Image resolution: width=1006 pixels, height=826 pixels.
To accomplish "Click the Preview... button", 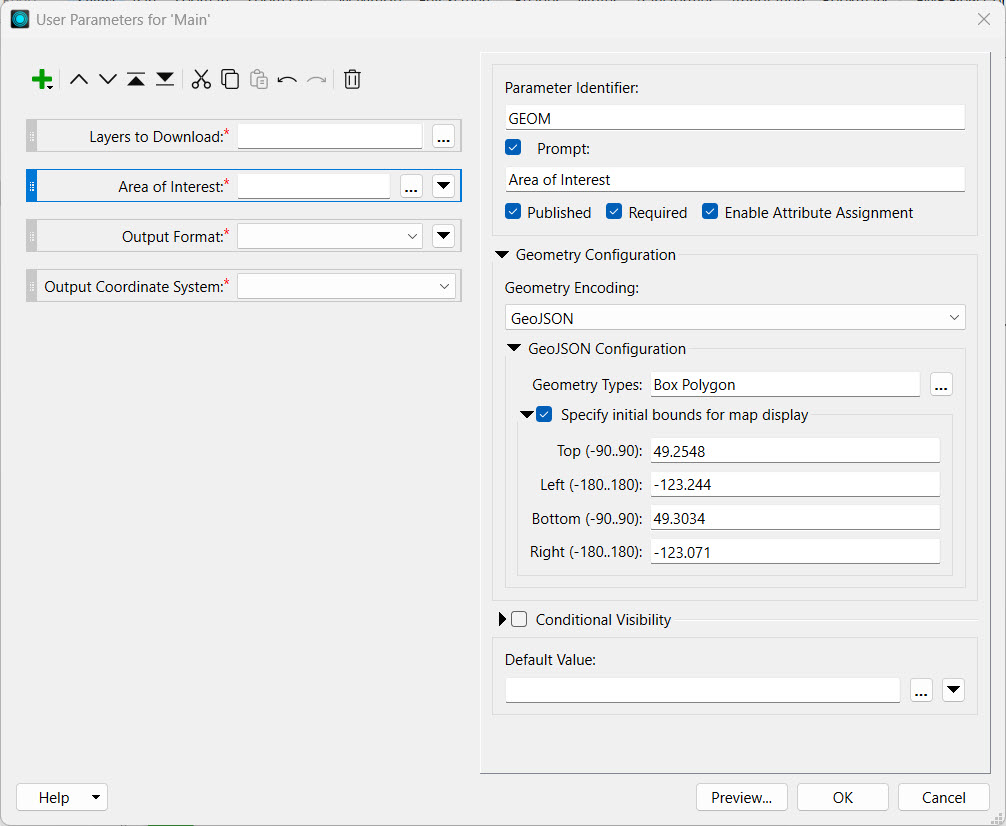I will pyautogui.click(x=741, y=797).
